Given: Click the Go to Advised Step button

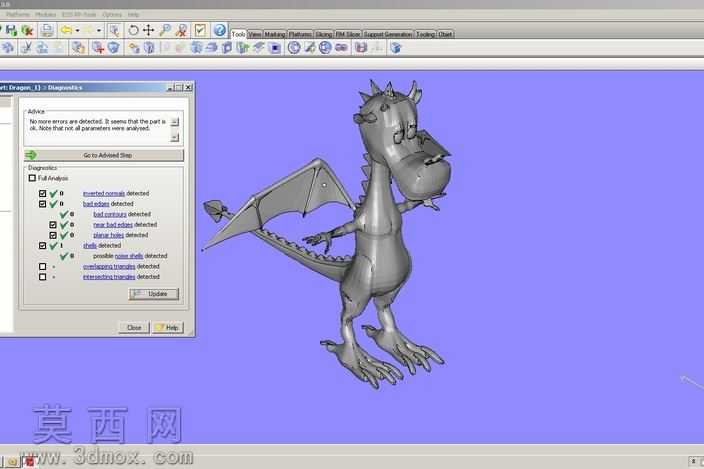Looking at the screenshot, I should [x=104, y=155].
